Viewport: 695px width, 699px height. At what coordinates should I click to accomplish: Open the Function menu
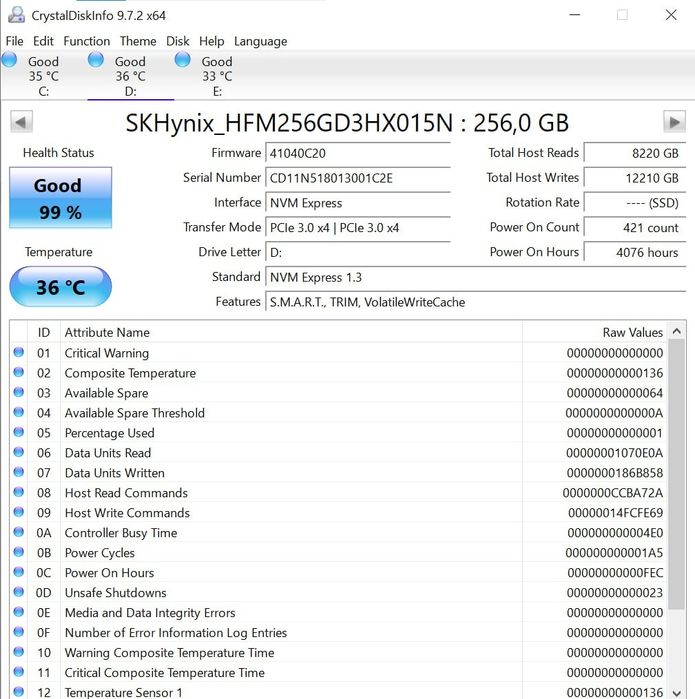pos(86,41)
